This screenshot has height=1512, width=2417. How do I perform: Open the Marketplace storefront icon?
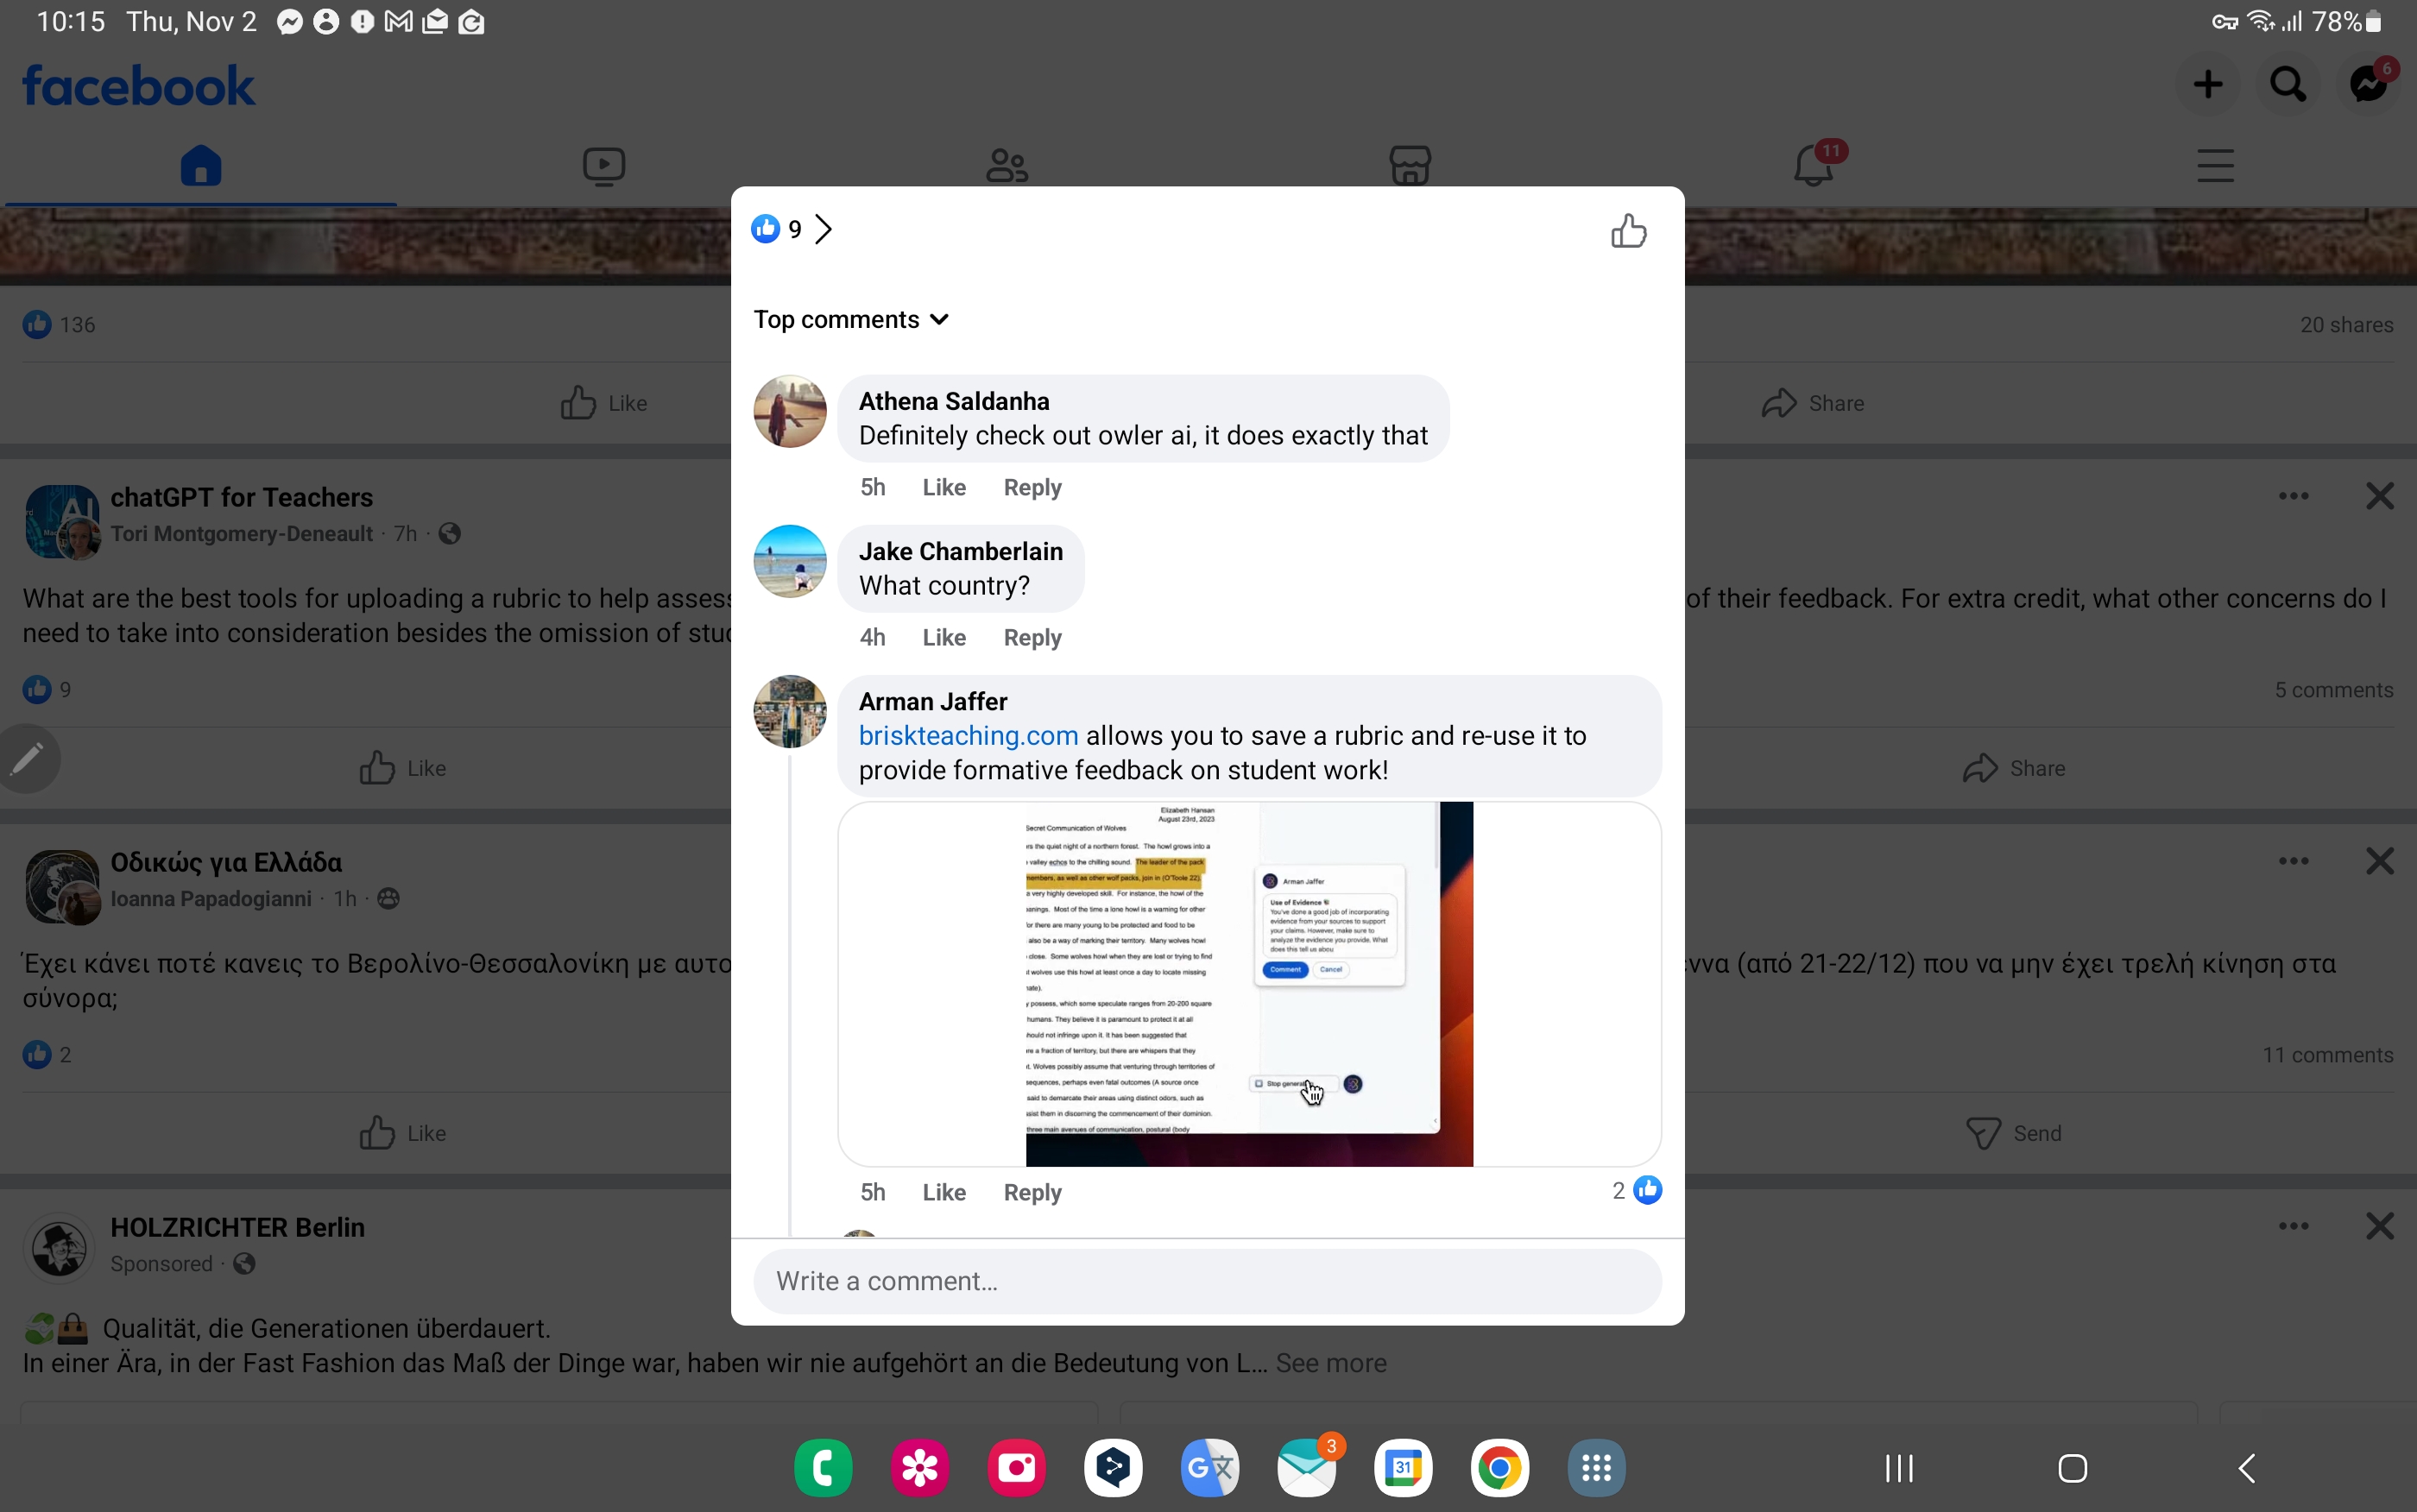tap(1410, 165)
